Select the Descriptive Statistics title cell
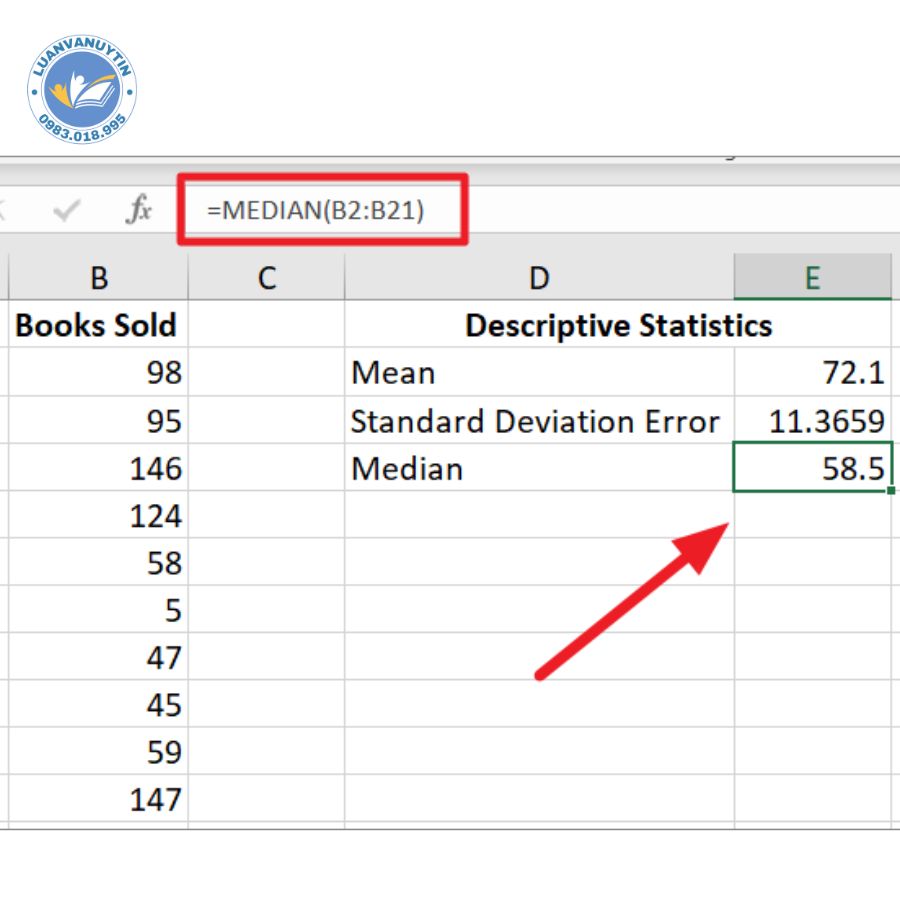This screenshot has height=900, width=900. pos(617,325)
